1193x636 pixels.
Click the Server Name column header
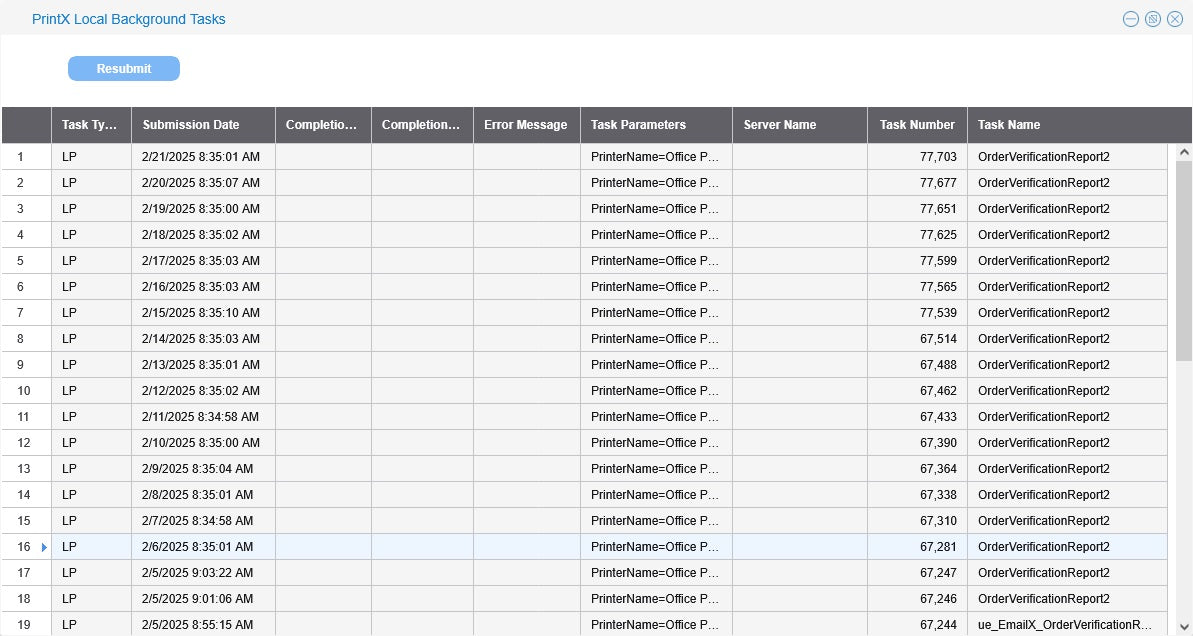point(780,125)
